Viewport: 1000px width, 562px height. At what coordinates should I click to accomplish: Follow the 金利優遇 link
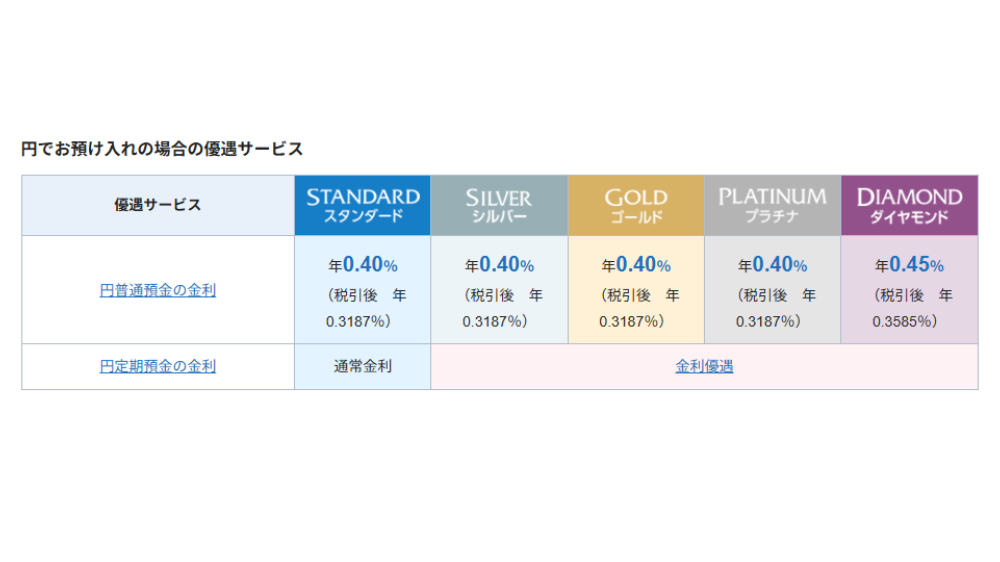click(704, 366)
